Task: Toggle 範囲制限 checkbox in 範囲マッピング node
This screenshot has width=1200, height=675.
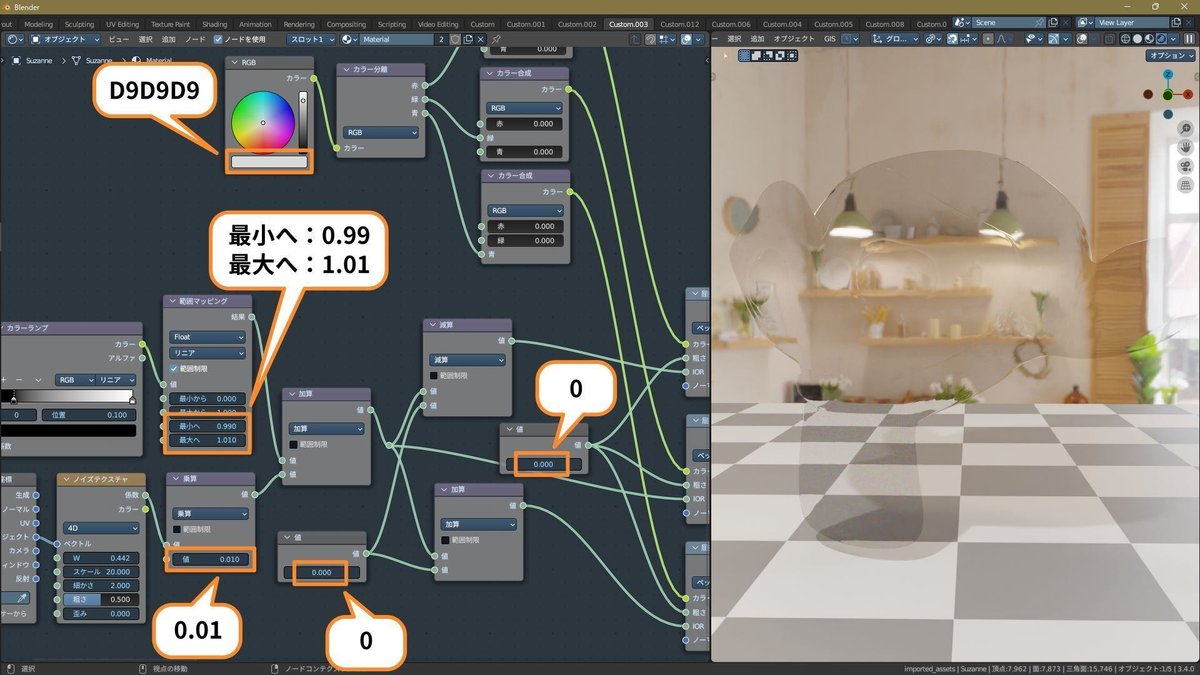Action: (x=174, y=369)
